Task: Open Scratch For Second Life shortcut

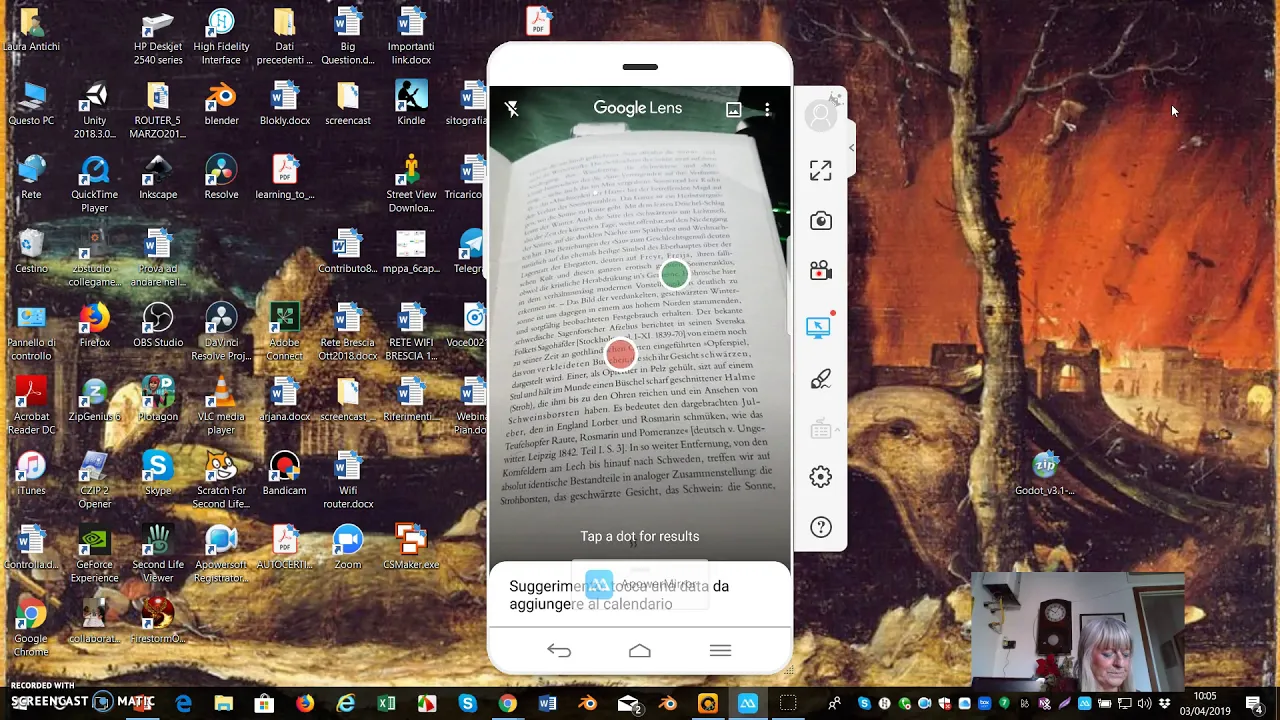Action: tap(221, 481)
